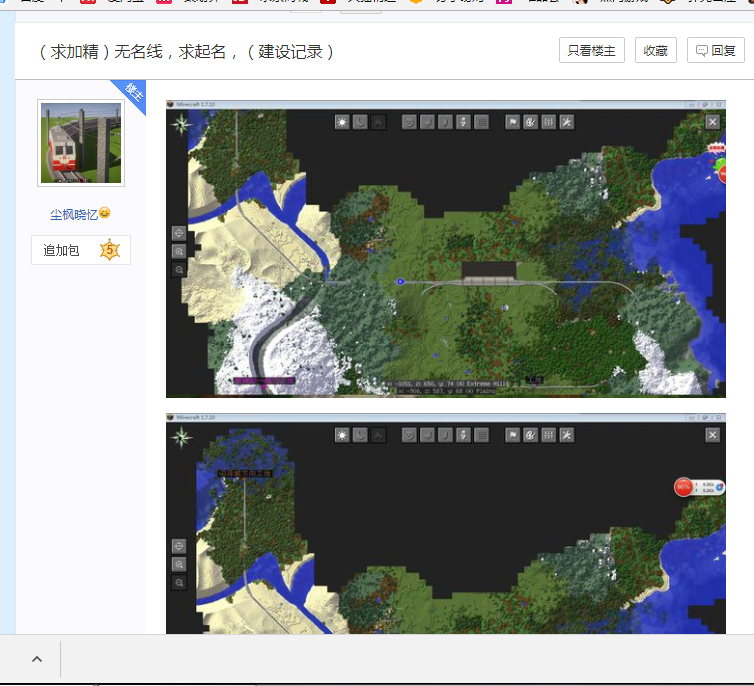Screen dimensions: 754x686
Task: Expand bottom bar with up chevron
Action: click(37, 659)
